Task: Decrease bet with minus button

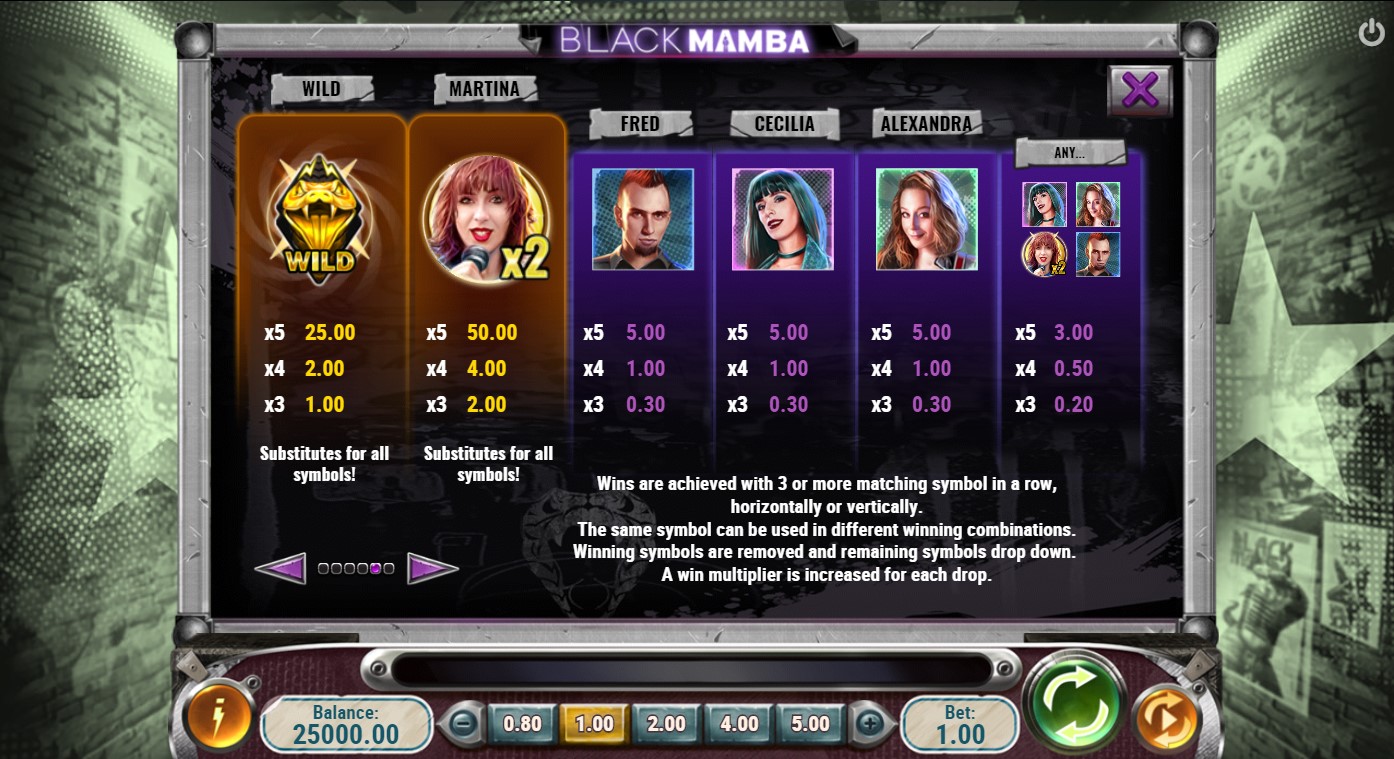Action: tap(462, 723)
